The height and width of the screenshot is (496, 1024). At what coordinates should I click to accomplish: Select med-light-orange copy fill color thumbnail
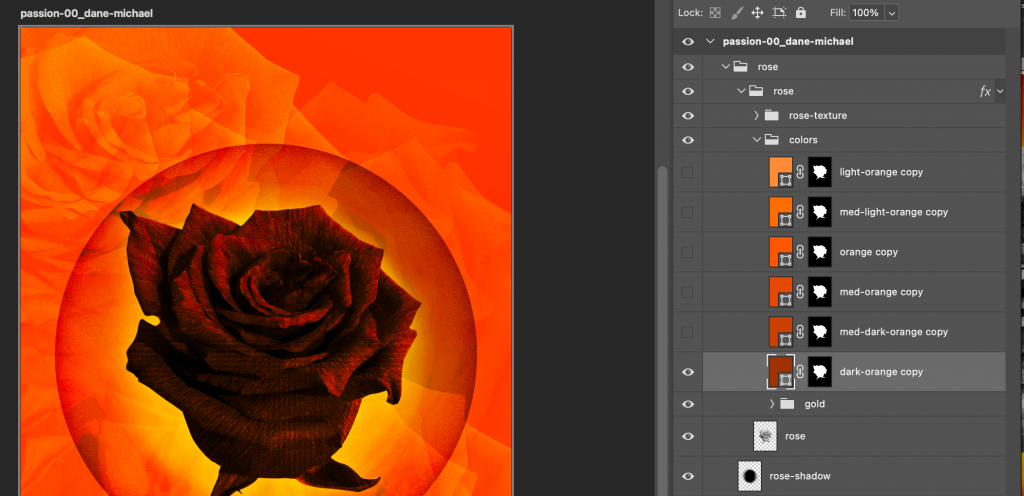pos(781,212)
